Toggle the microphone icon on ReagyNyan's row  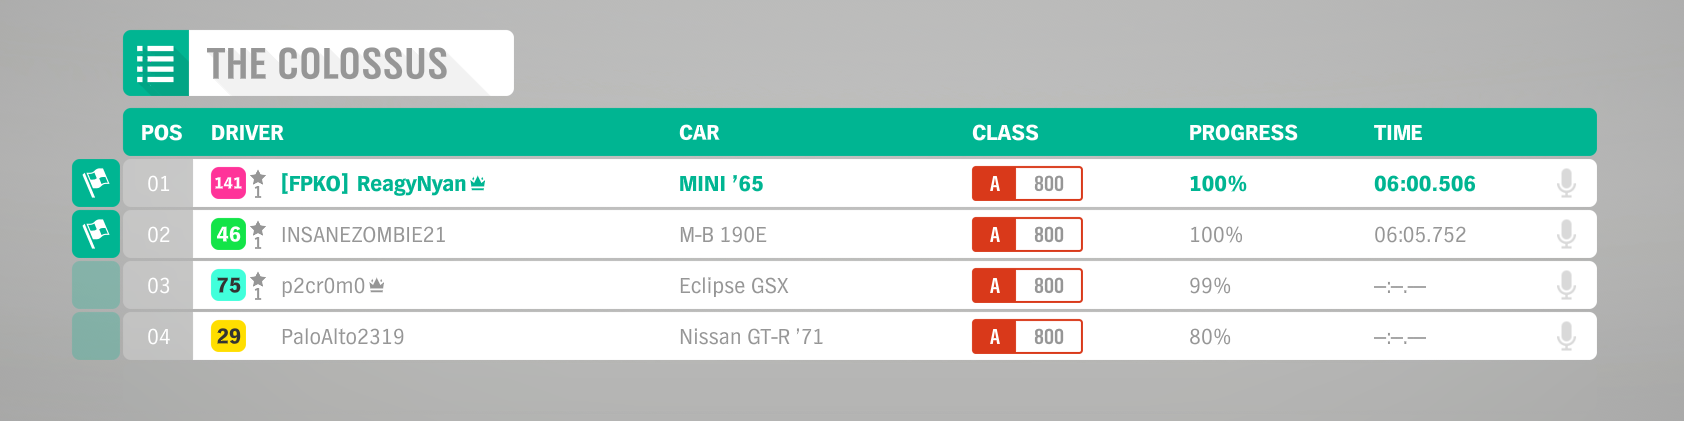coord(1566,183)
